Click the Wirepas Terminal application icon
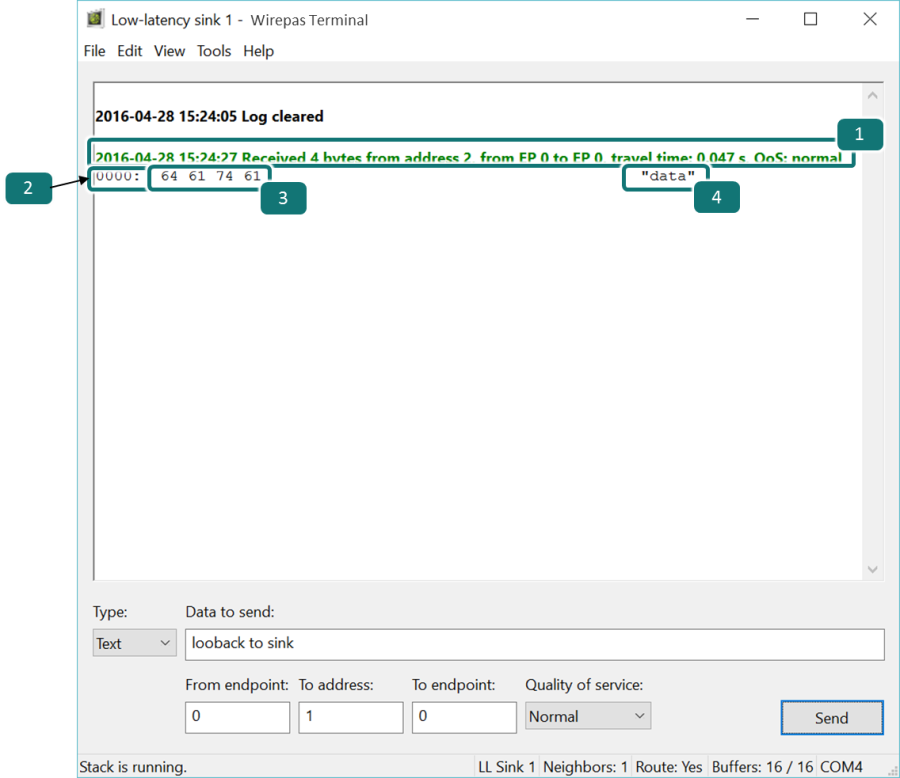Image resolution: width=900 pixels, height=778 pixels. click(95, 18)
